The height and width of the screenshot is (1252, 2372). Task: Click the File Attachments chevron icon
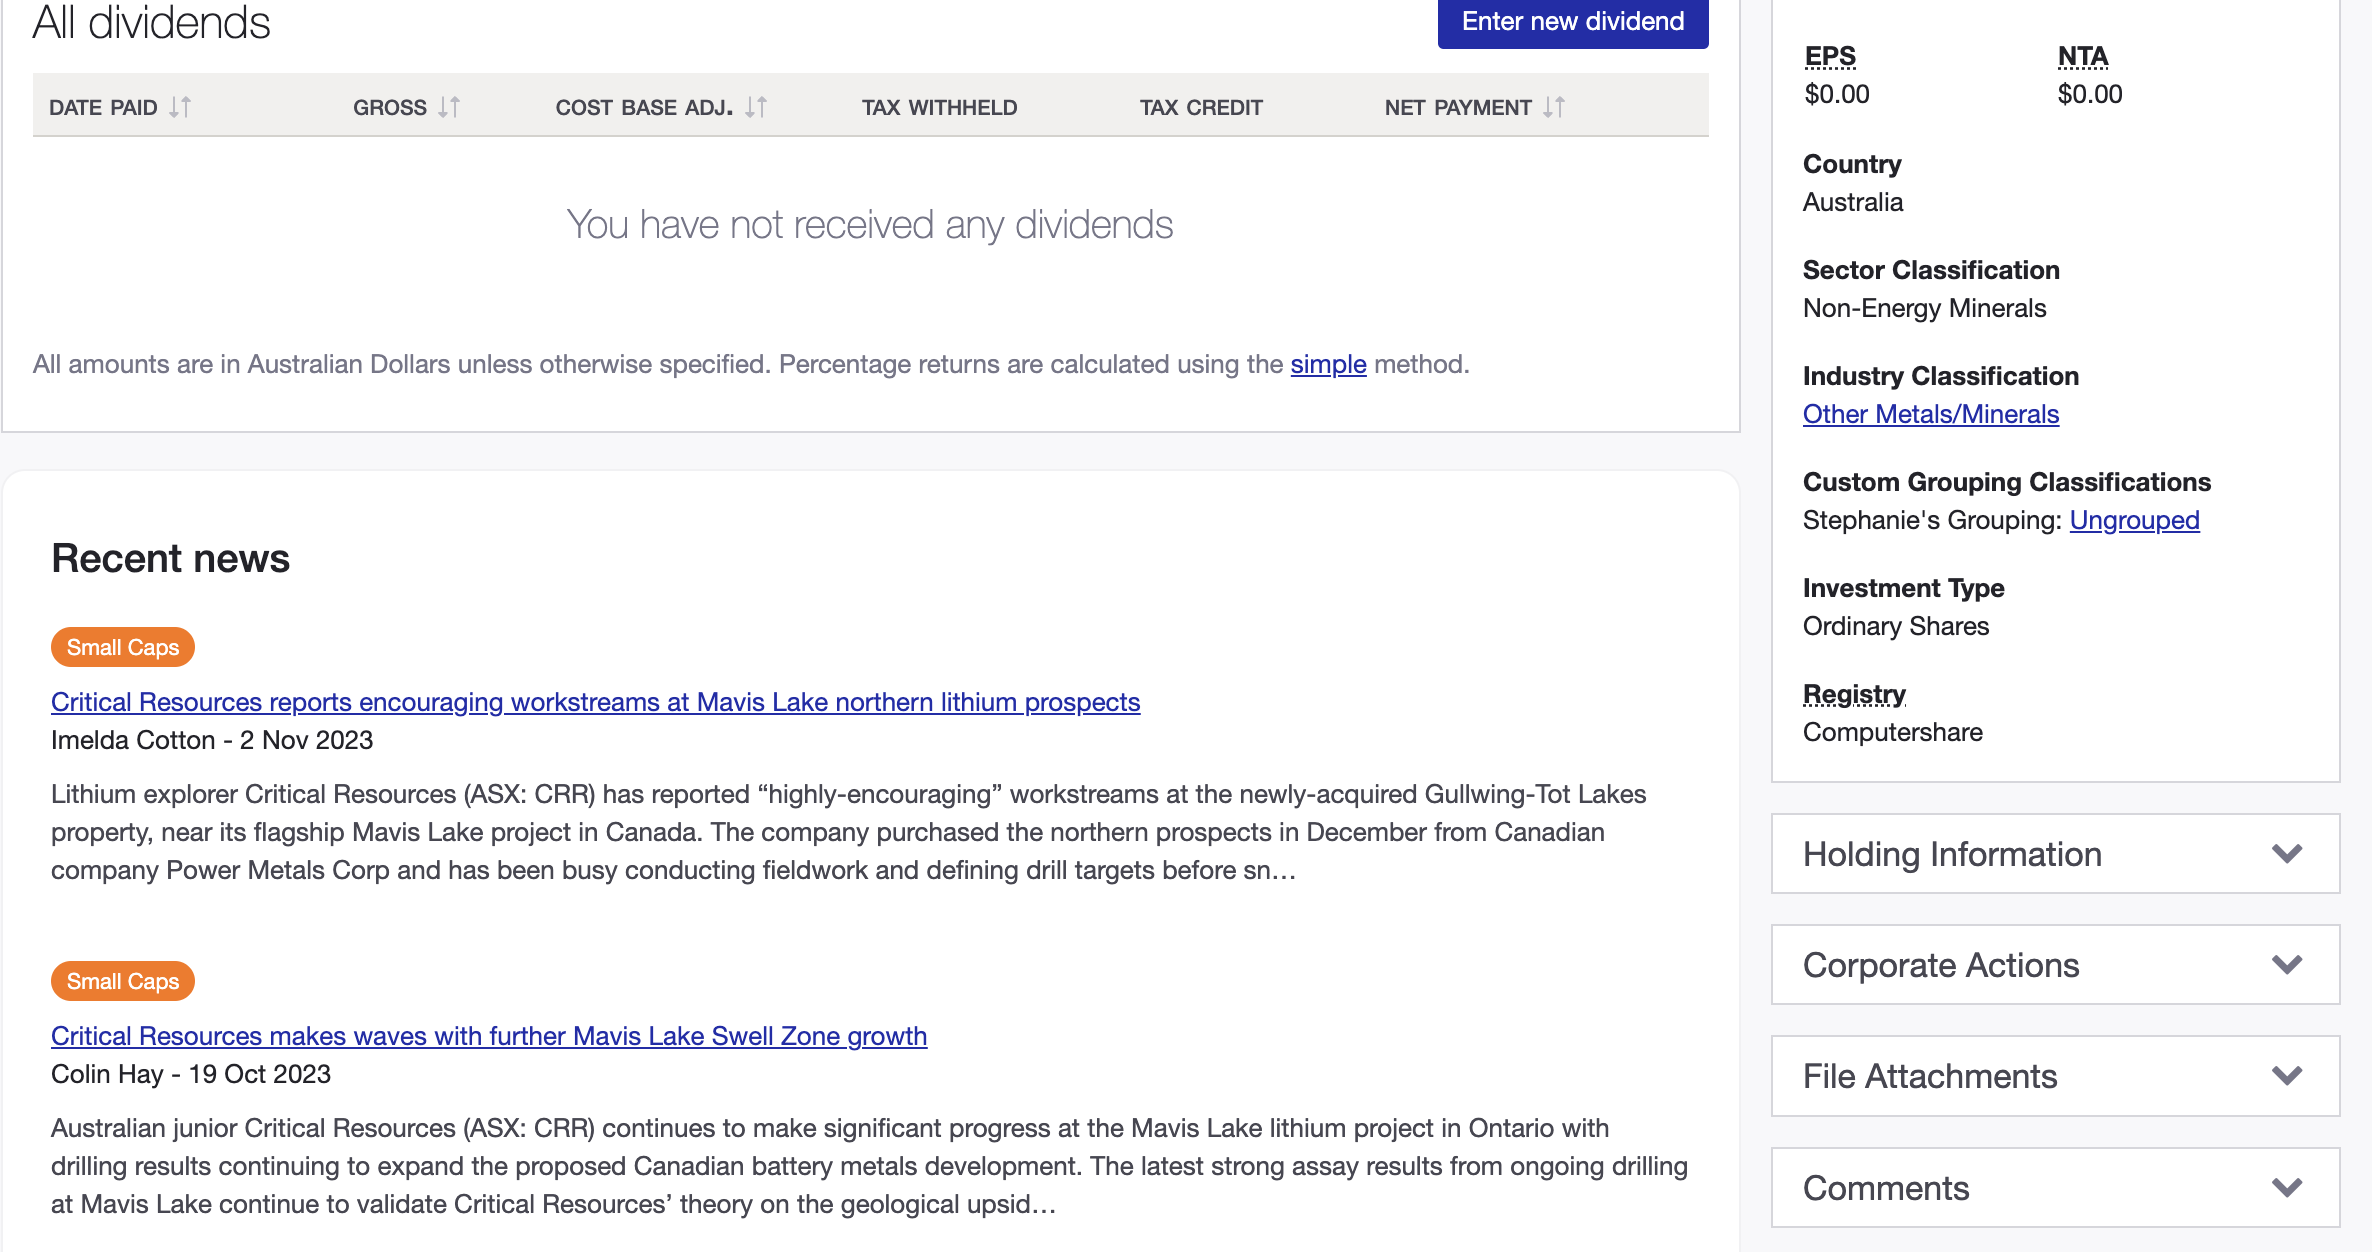tap(2286, 1077)
